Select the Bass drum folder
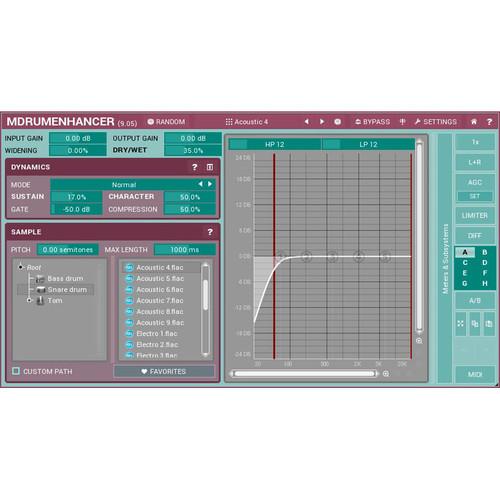Screen dimensions: 500x500 click(x=60, y=279)
